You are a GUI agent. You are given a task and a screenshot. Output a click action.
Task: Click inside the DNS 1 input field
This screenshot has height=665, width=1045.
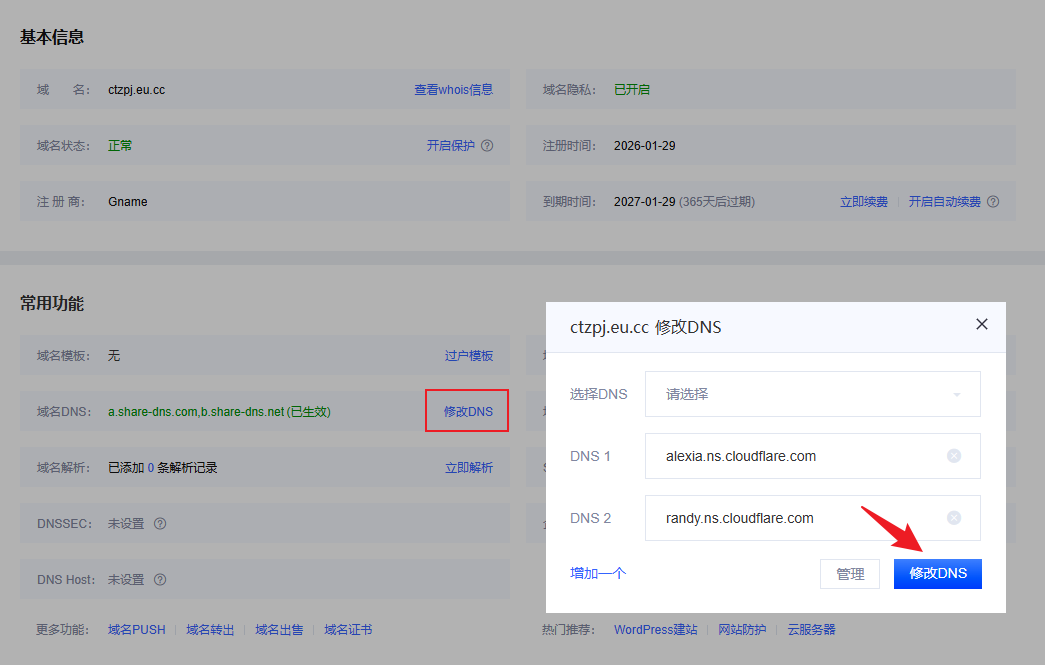[x=790, y=456]
